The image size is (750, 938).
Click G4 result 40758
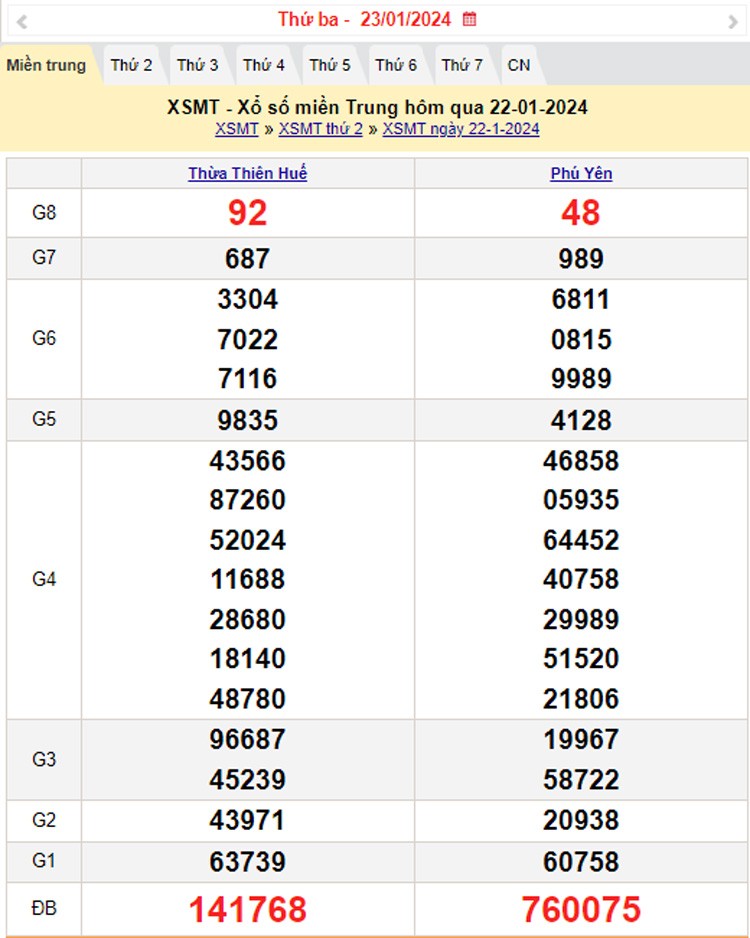tap(581, 579)
